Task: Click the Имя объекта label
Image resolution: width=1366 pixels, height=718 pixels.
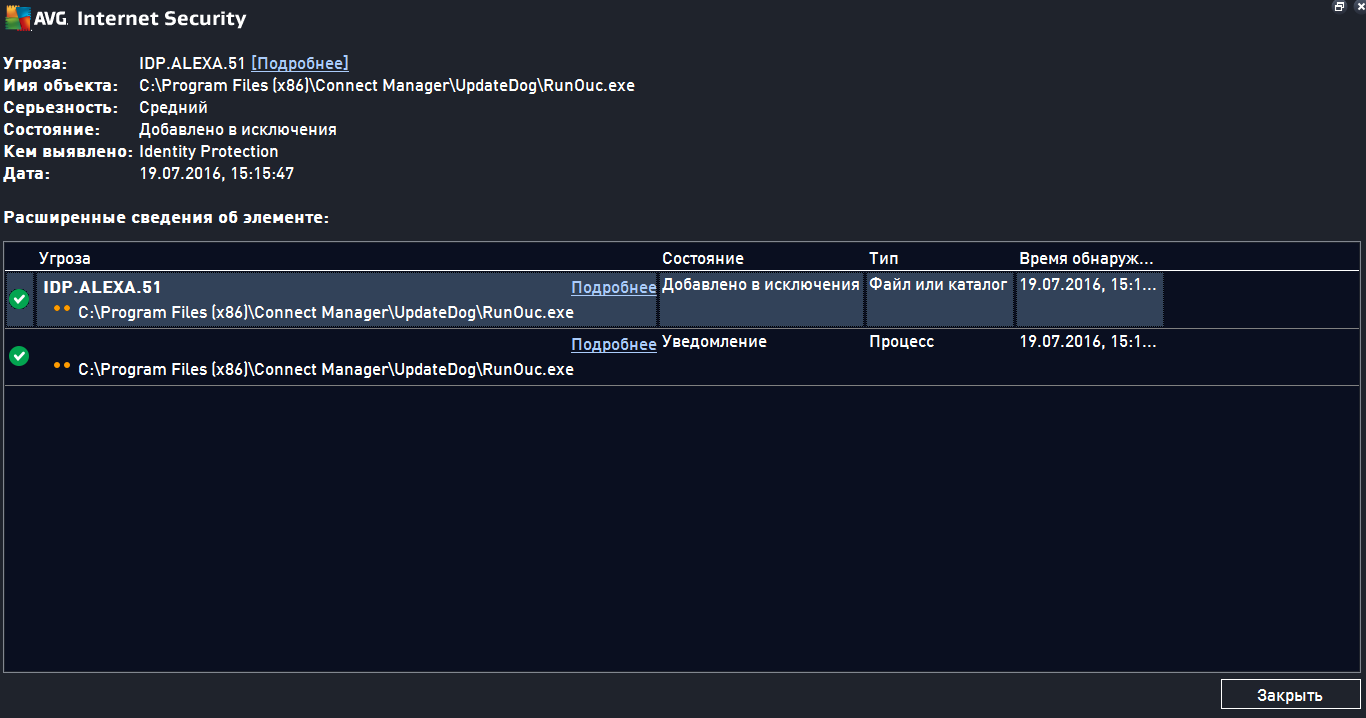Action: (x=60, y=86)
